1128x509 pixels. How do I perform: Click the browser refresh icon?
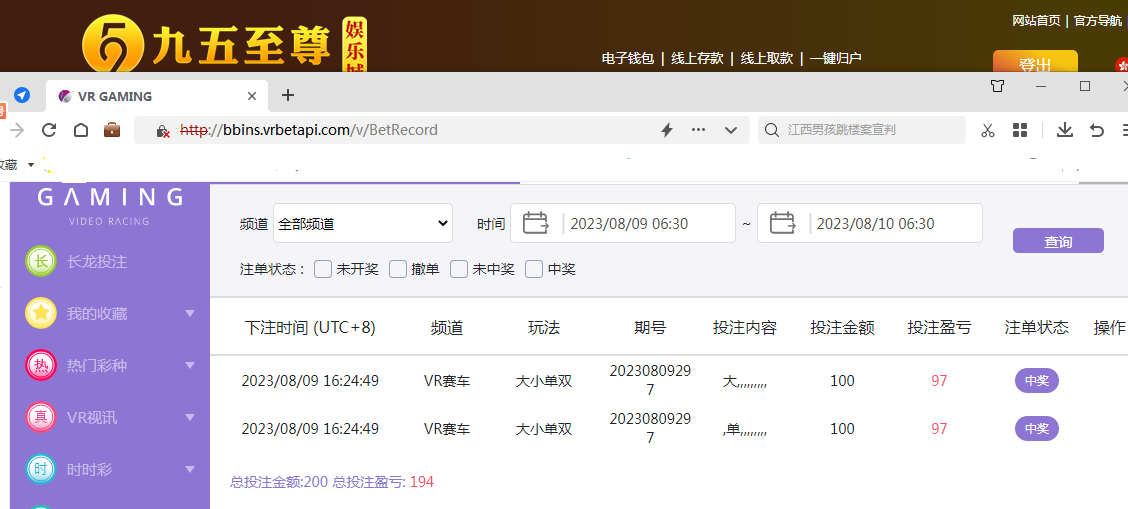click(48, 130)
